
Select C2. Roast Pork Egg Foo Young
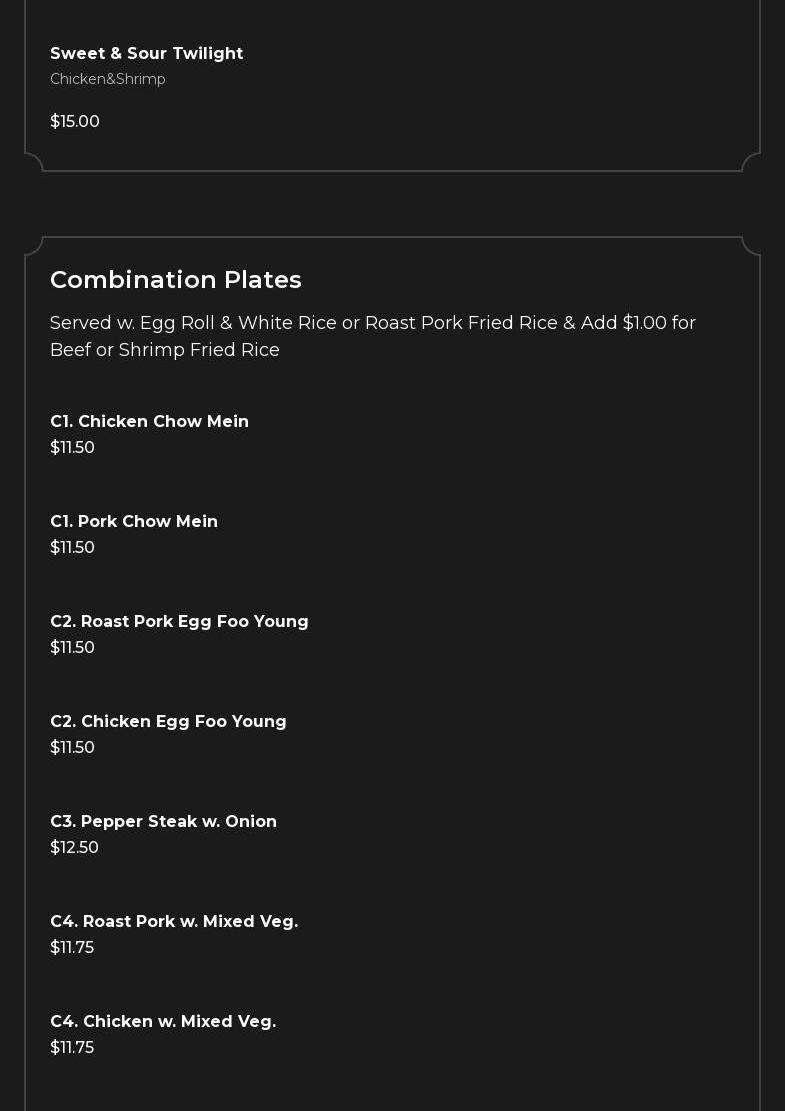179,621
